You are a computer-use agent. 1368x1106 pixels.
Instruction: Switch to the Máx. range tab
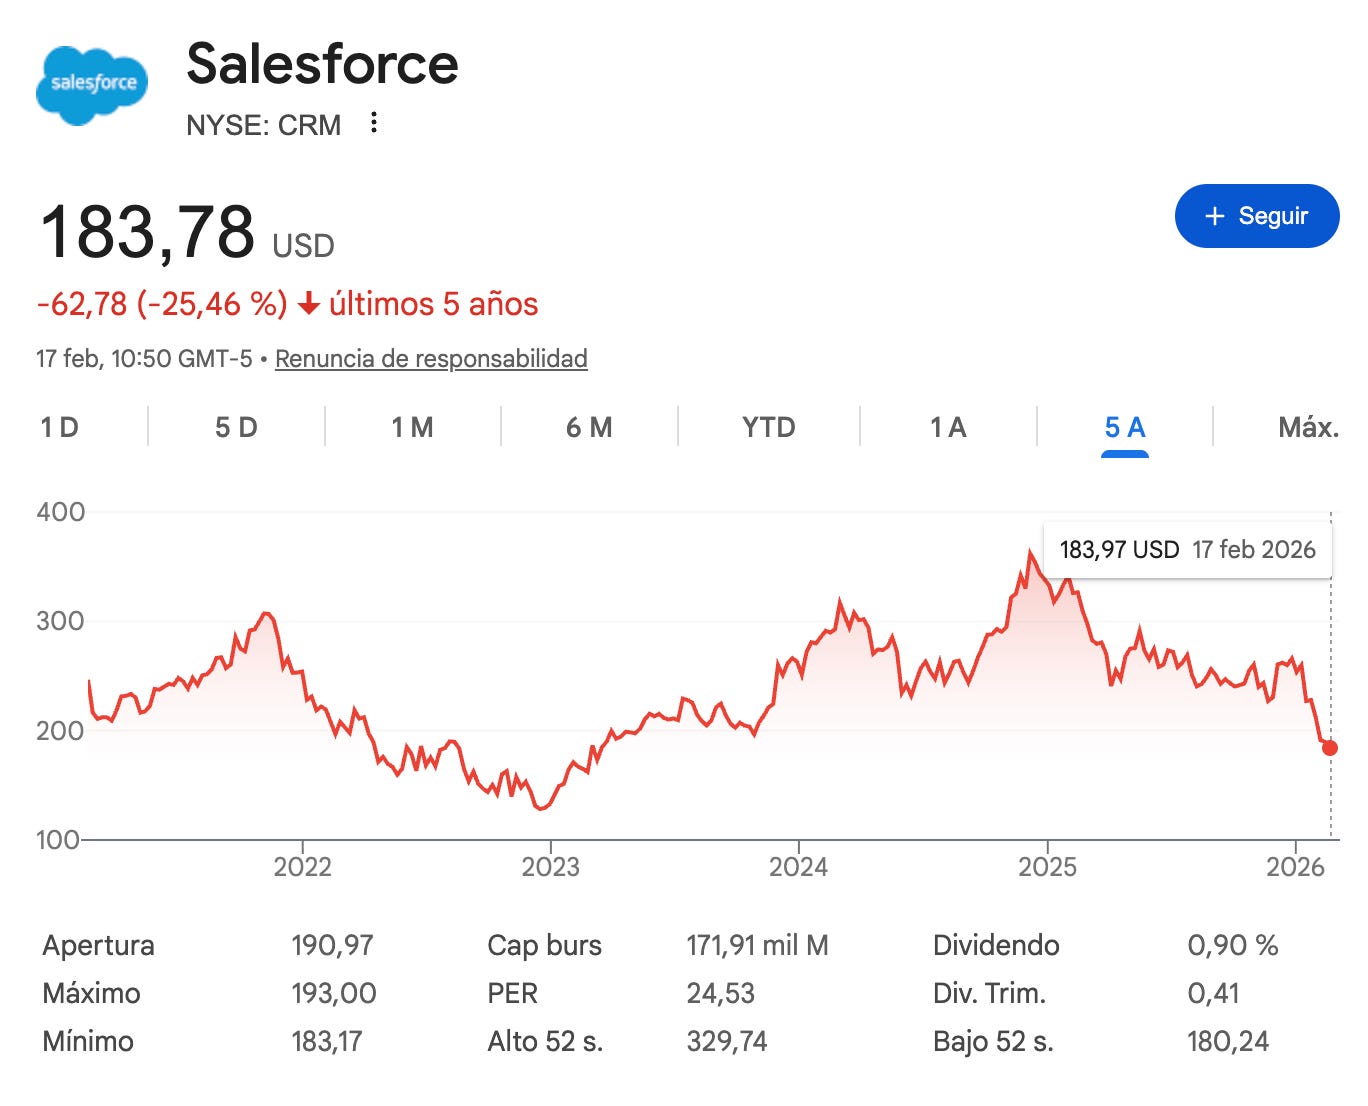click(x=1308, y=428)
